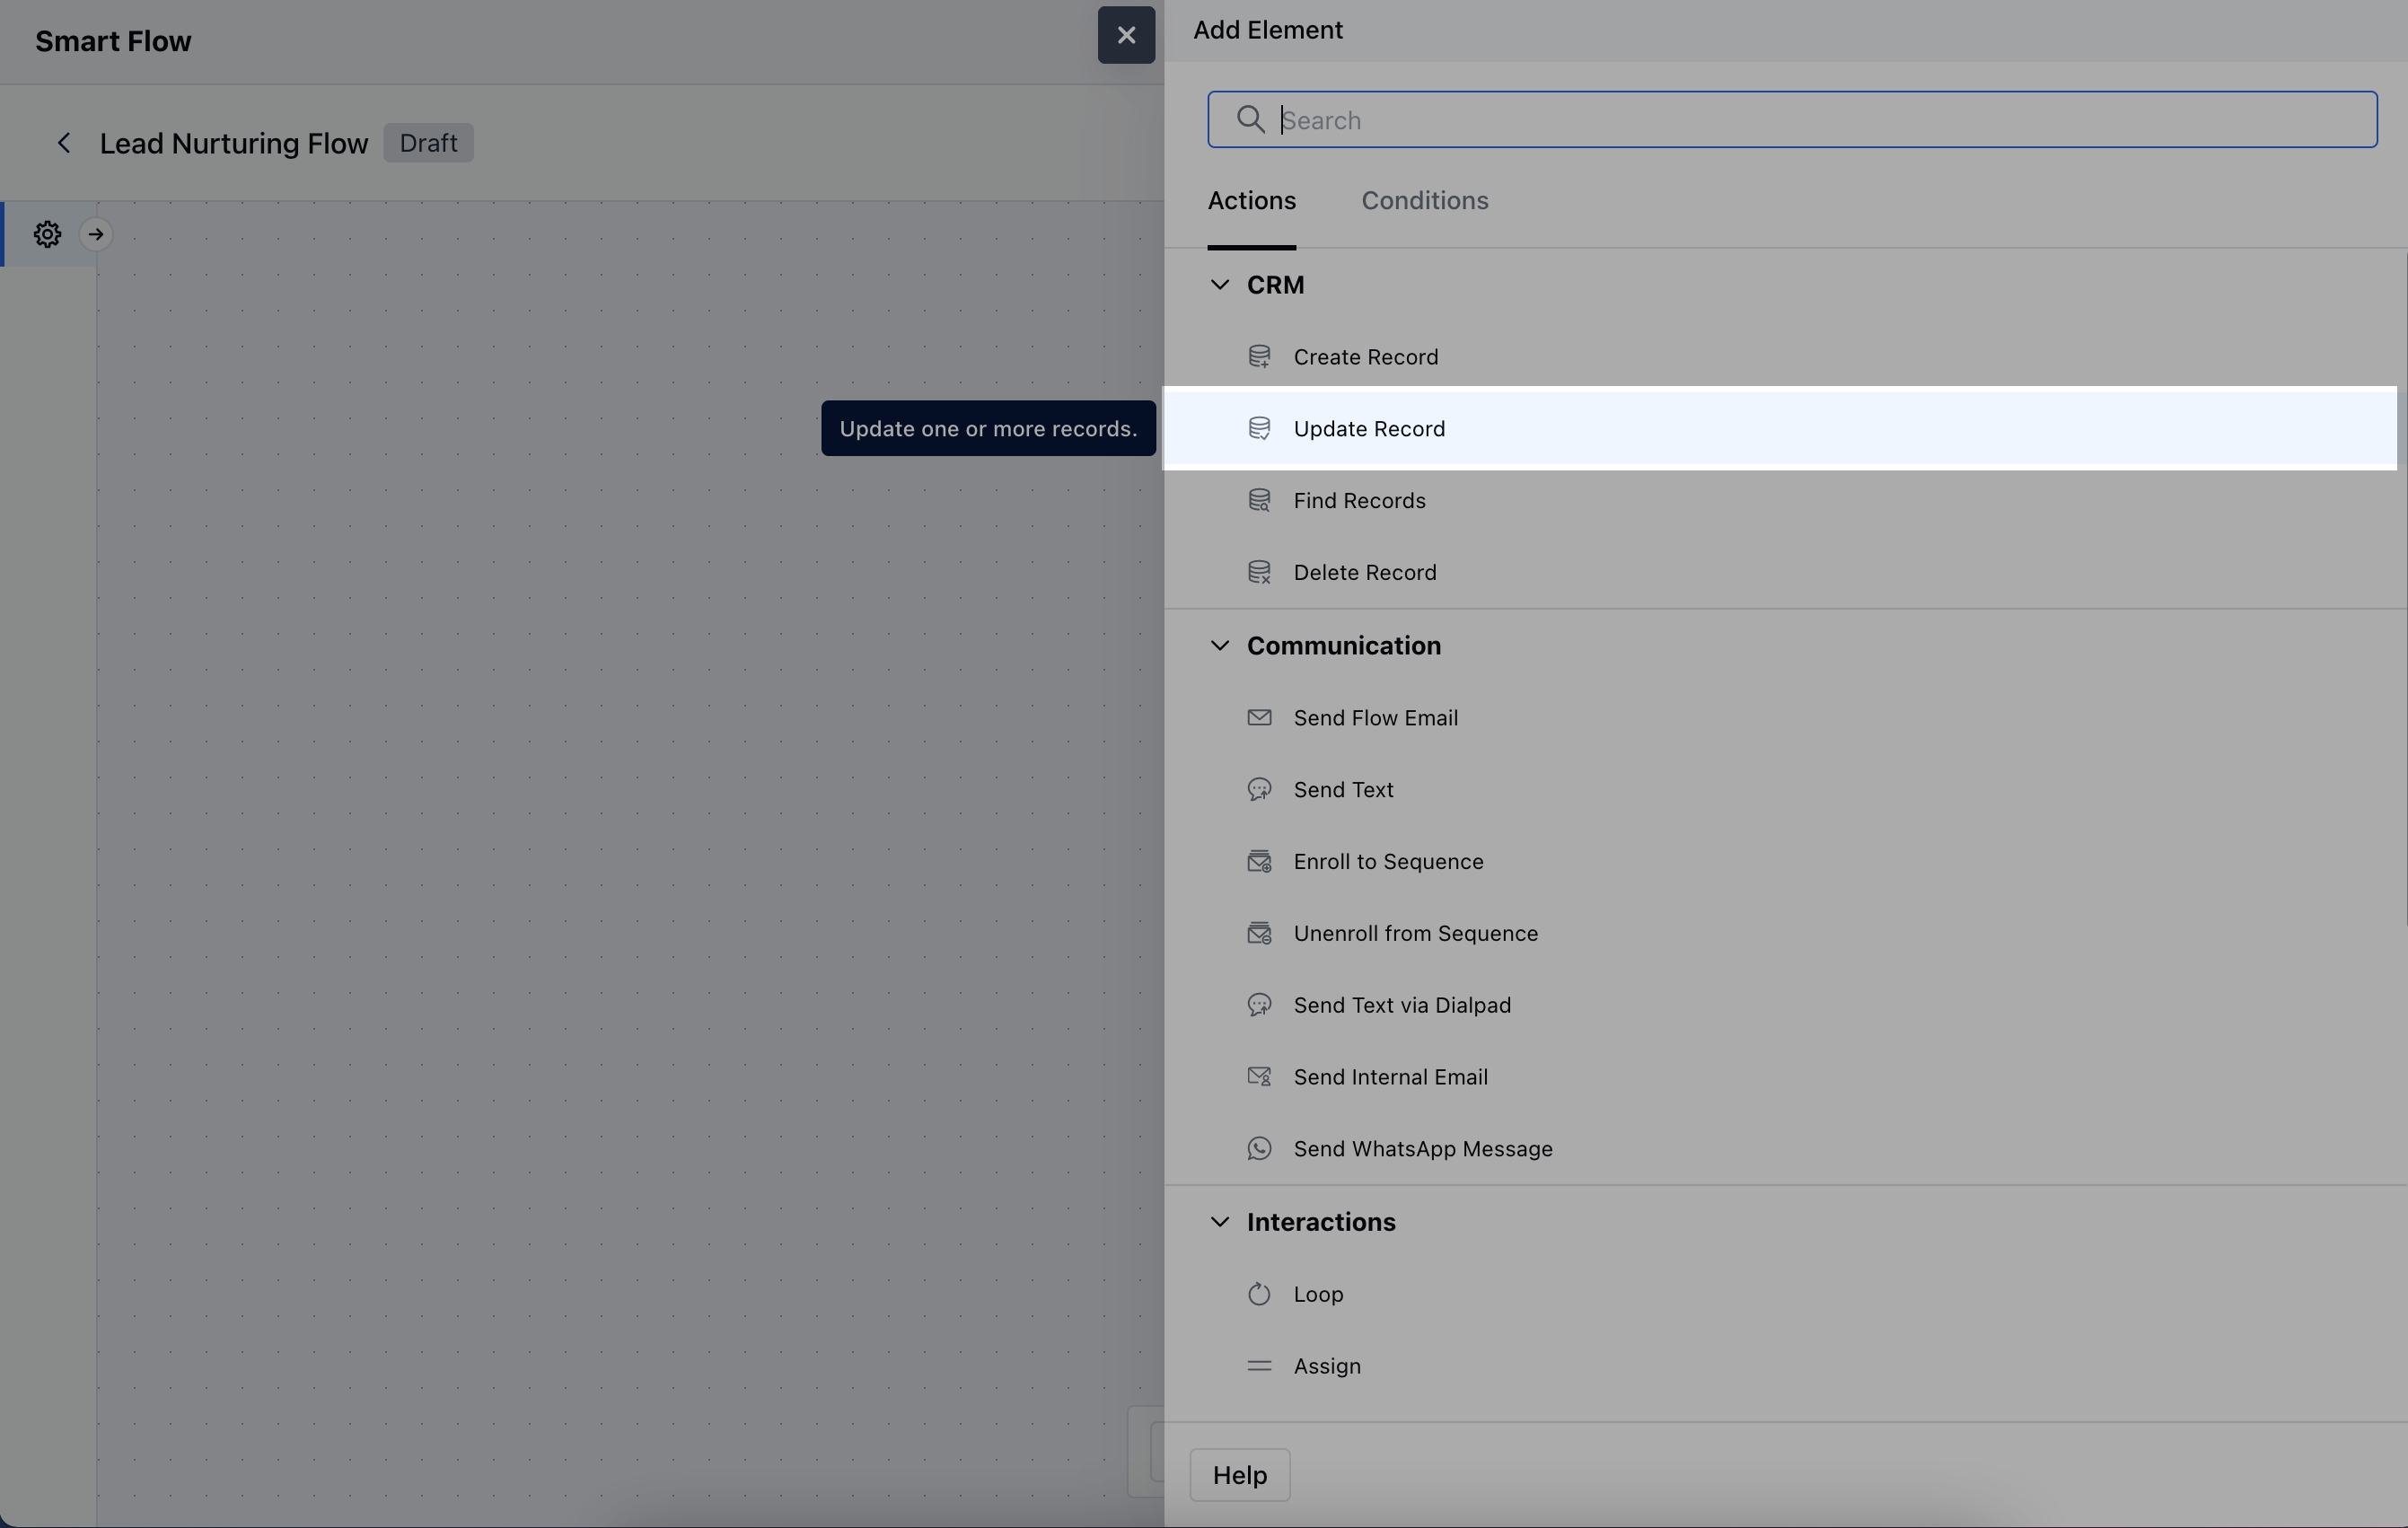Screen dimensions: 2408x1528
Task: Collapse the Interactions section
Action: point(1219,1222)
